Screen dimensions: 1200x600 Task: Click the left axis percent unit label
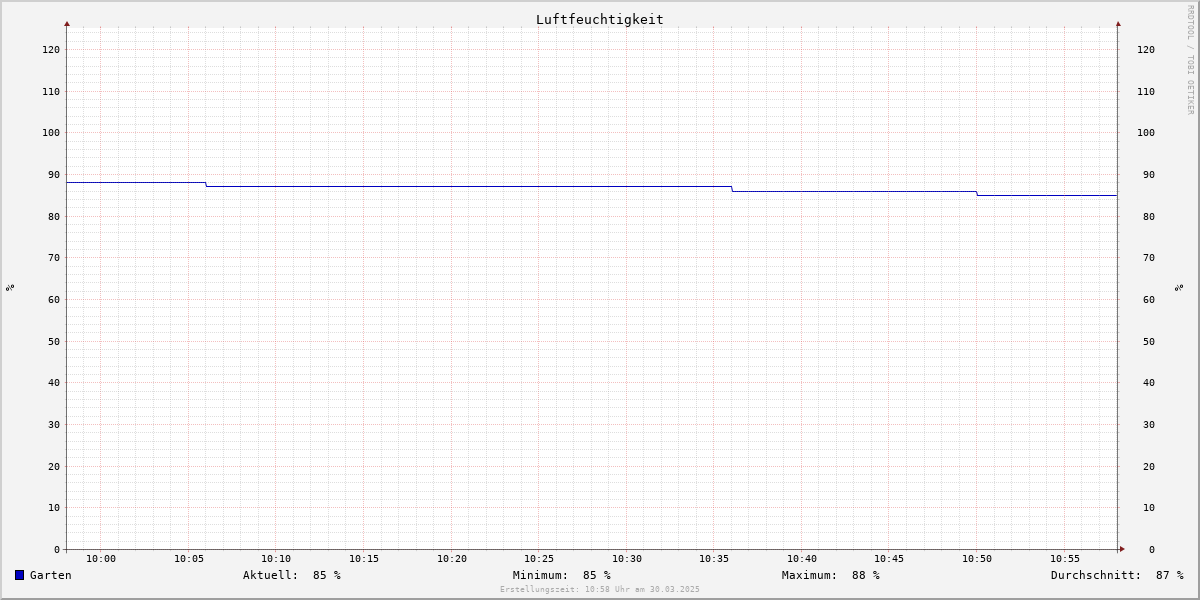(x=10, y=287)
